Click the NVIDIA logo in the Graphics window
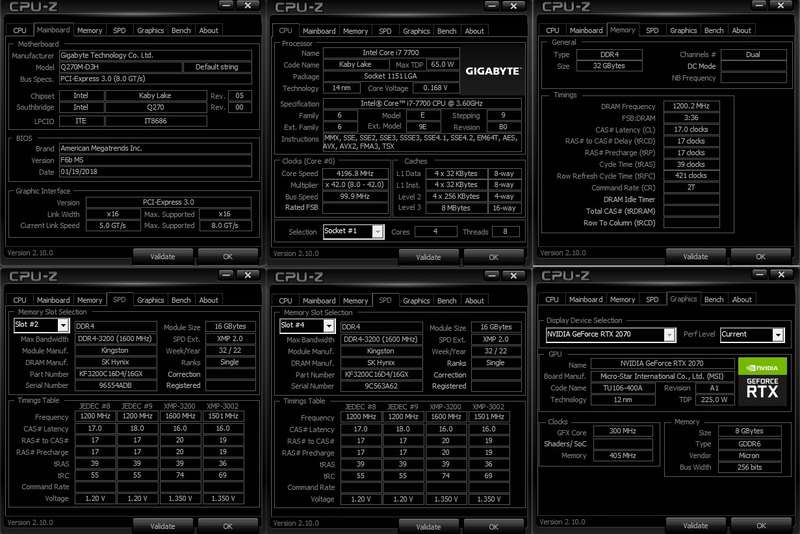The image size is (800, 534). pos(762,367)
